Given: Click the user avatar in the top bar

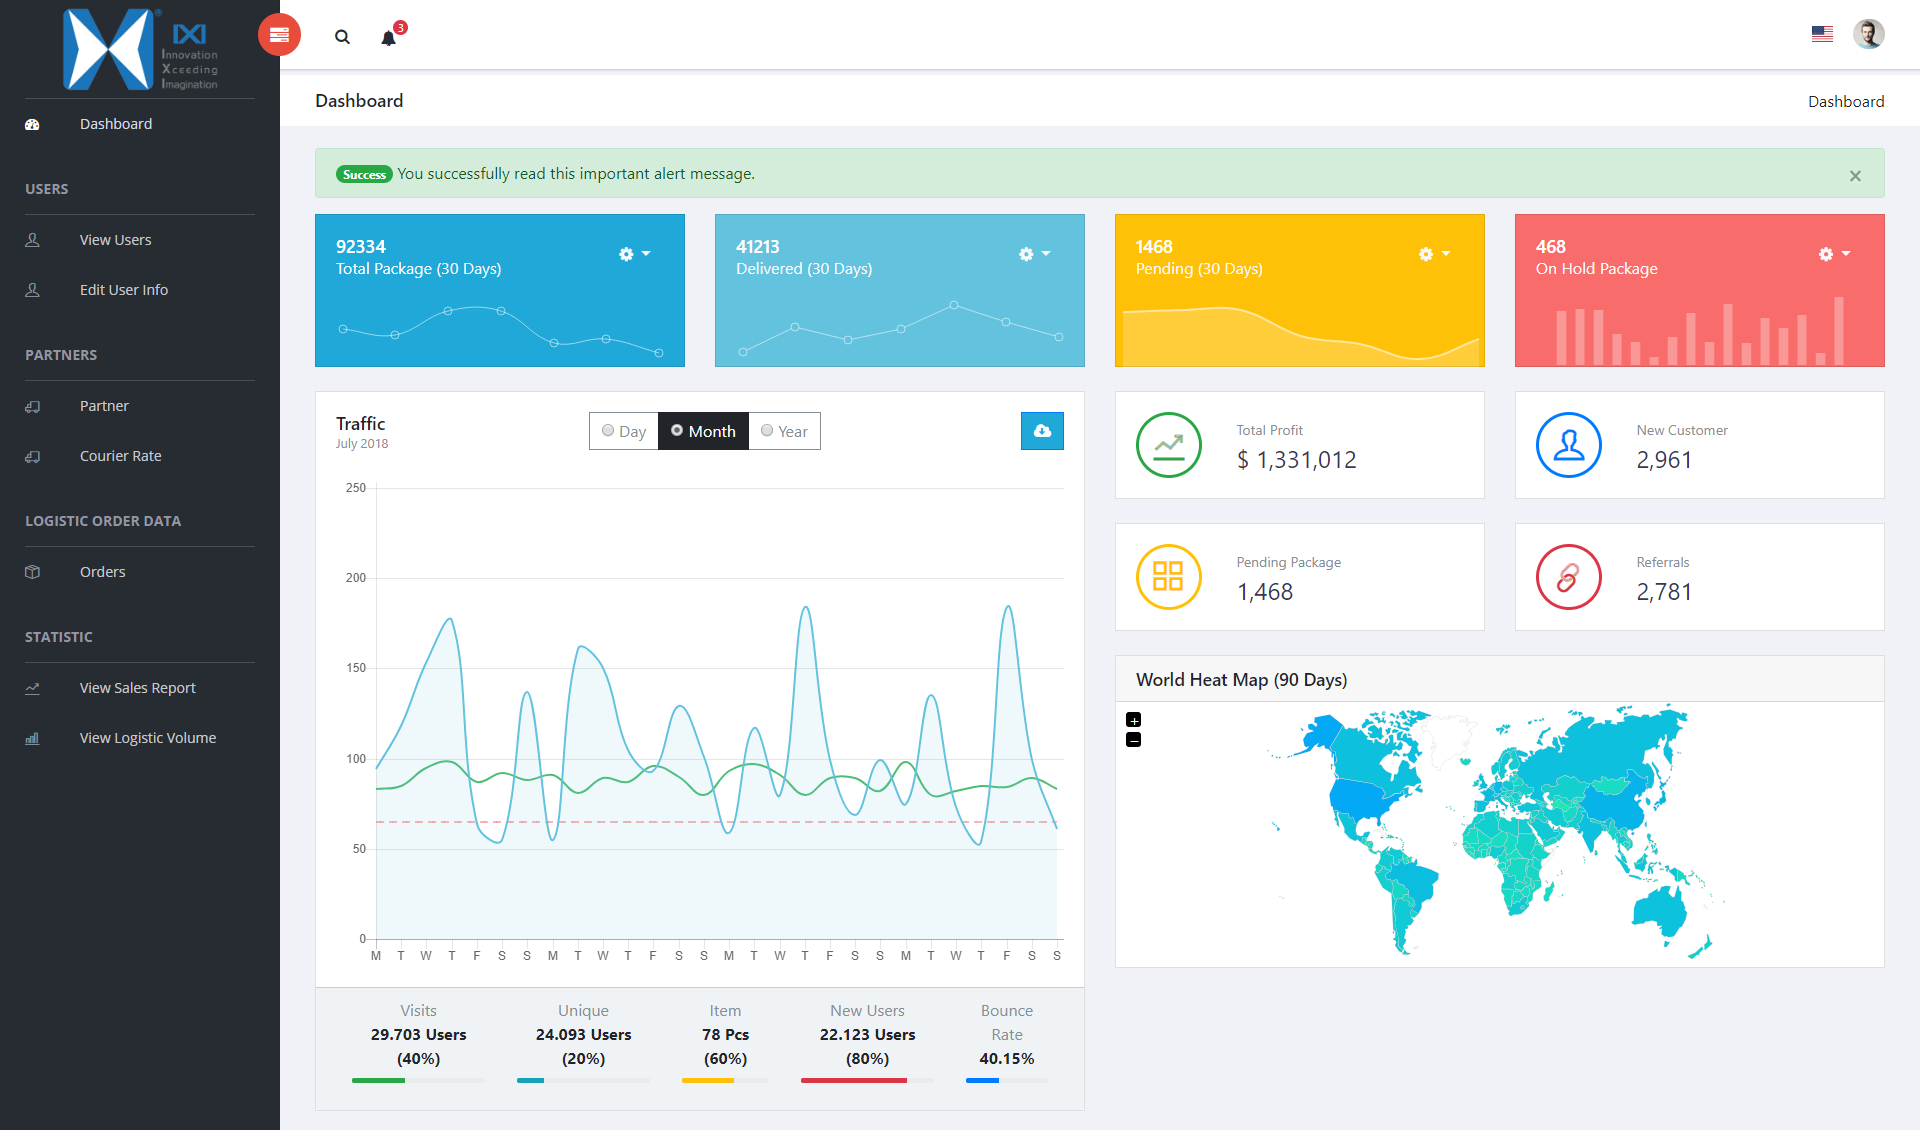Looking at the screenshot, I should coord(1868,34).
